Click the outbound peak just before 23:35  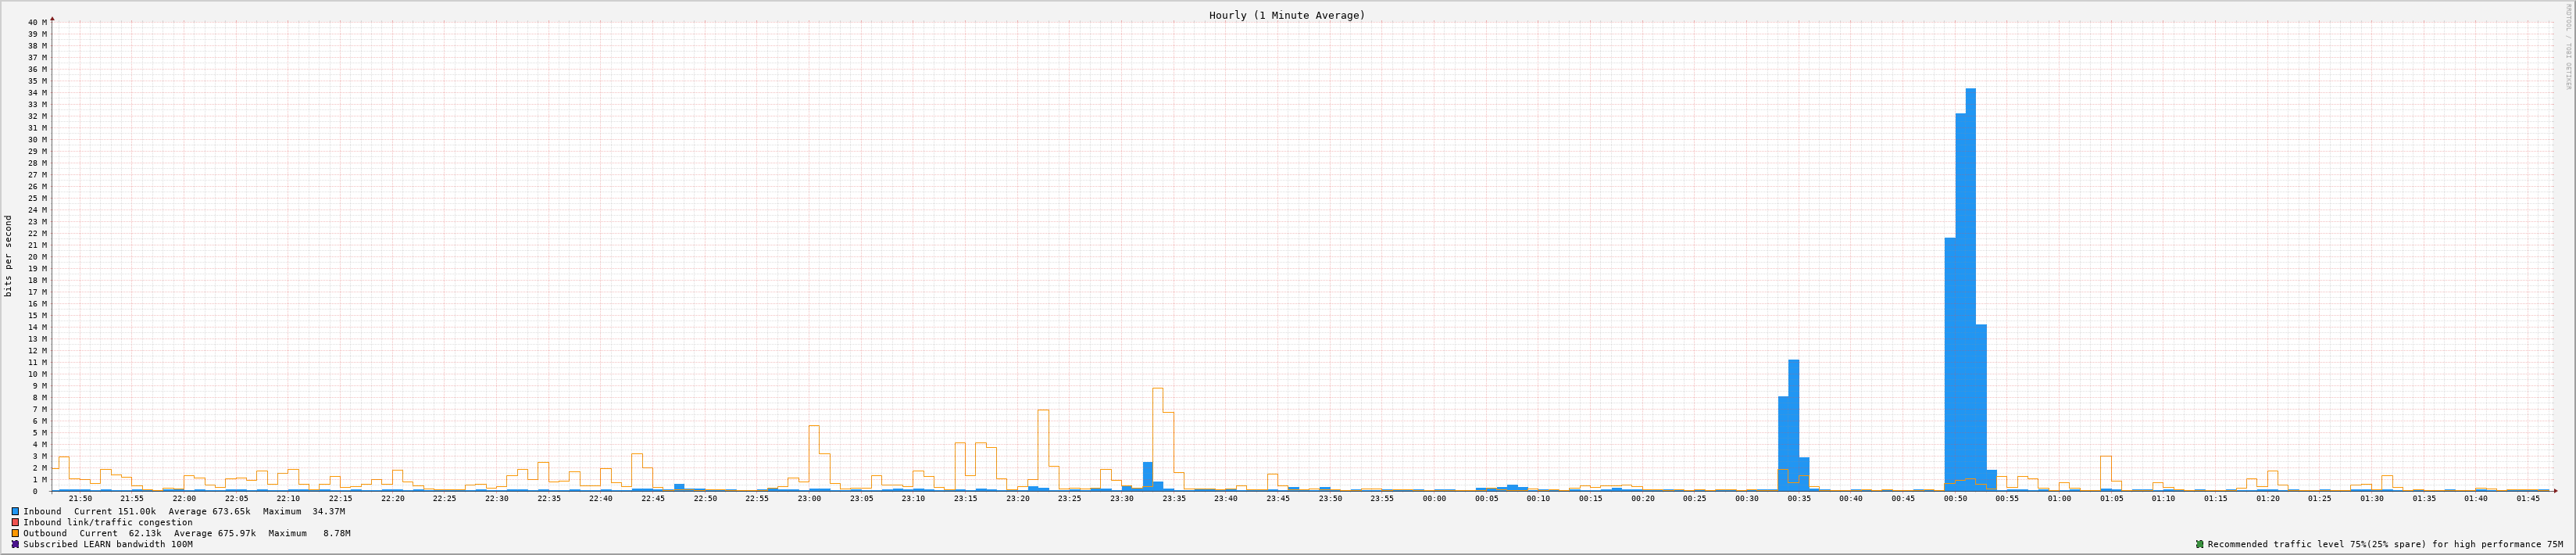point(1157,440)
